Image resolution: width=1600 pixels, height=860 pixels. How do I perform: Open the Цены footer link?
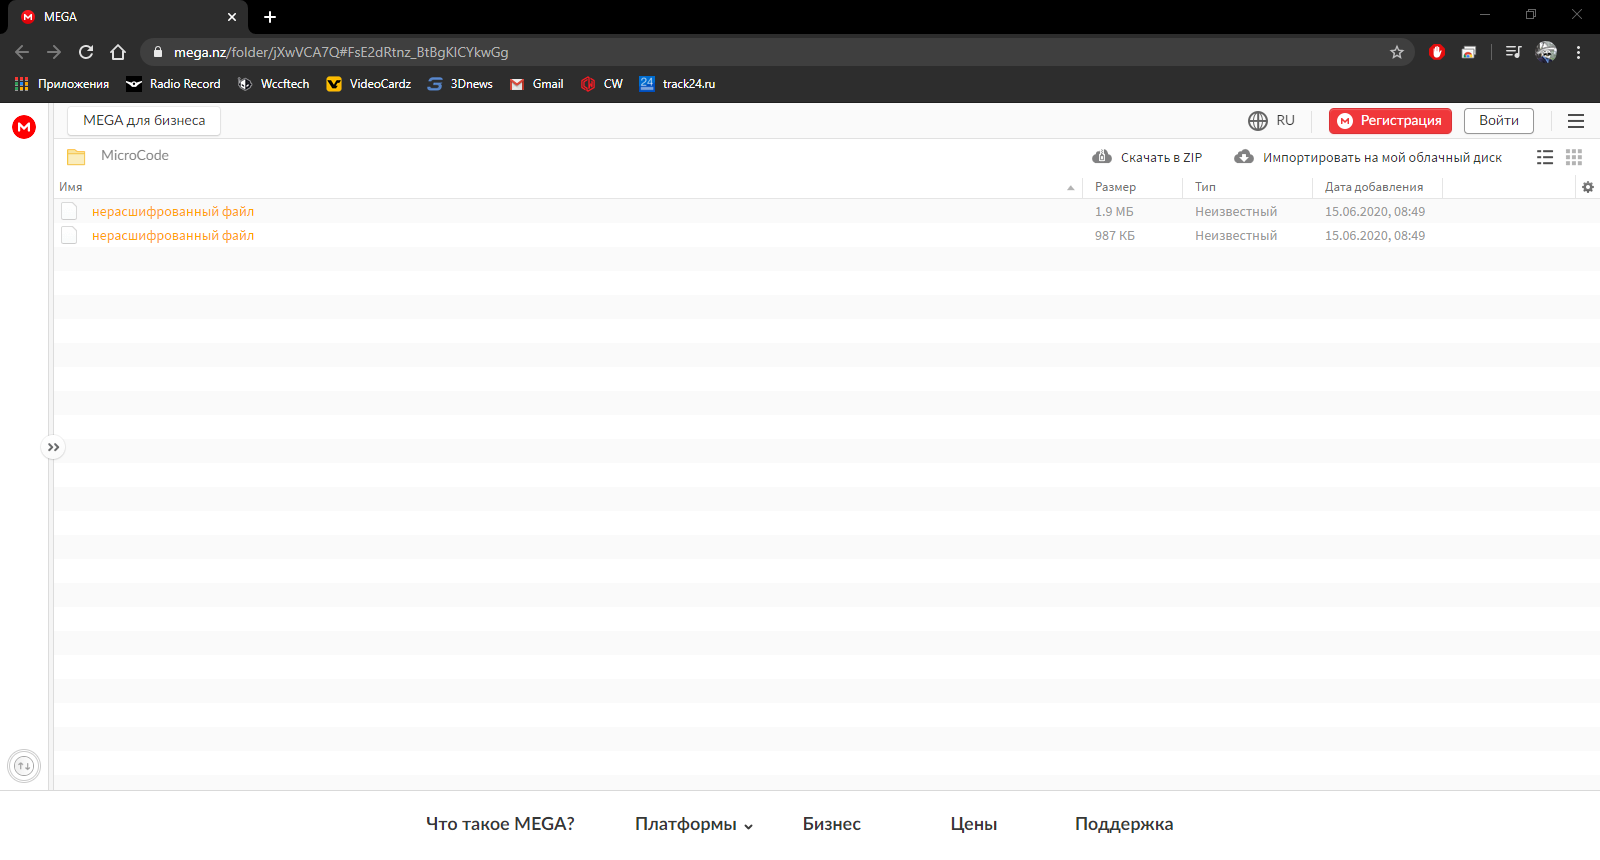(x=974, y=825)
